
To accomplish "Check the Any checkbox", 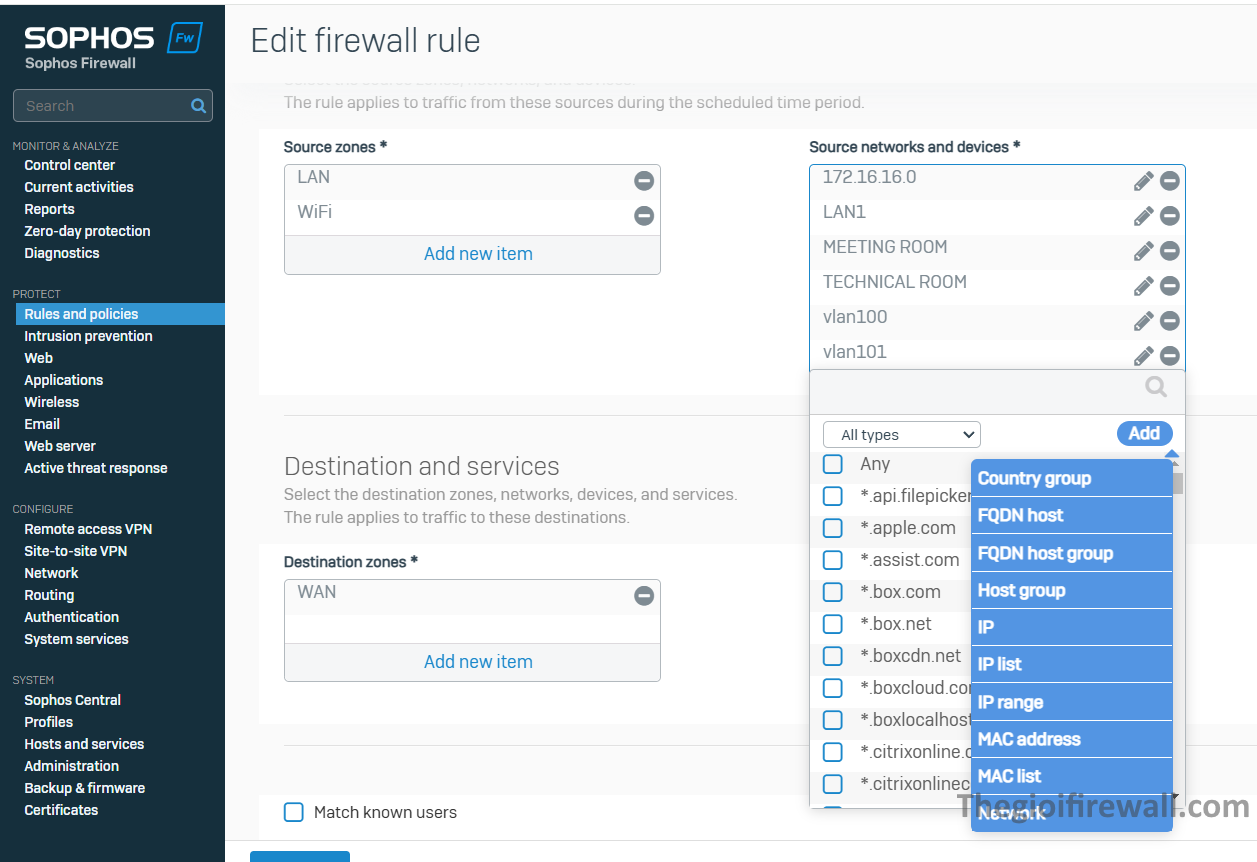I will click(833, 464).
